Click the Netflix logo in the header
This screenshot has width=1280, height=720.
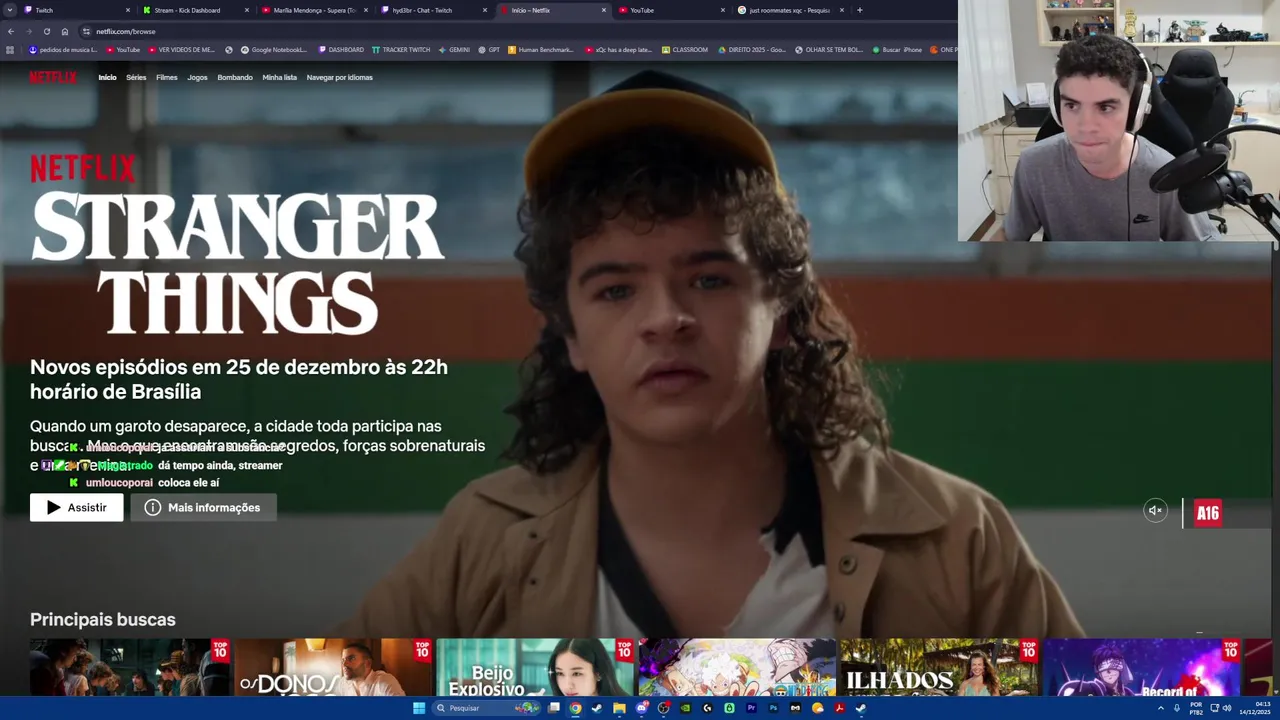pyautogui.click(x=52, y=77)
